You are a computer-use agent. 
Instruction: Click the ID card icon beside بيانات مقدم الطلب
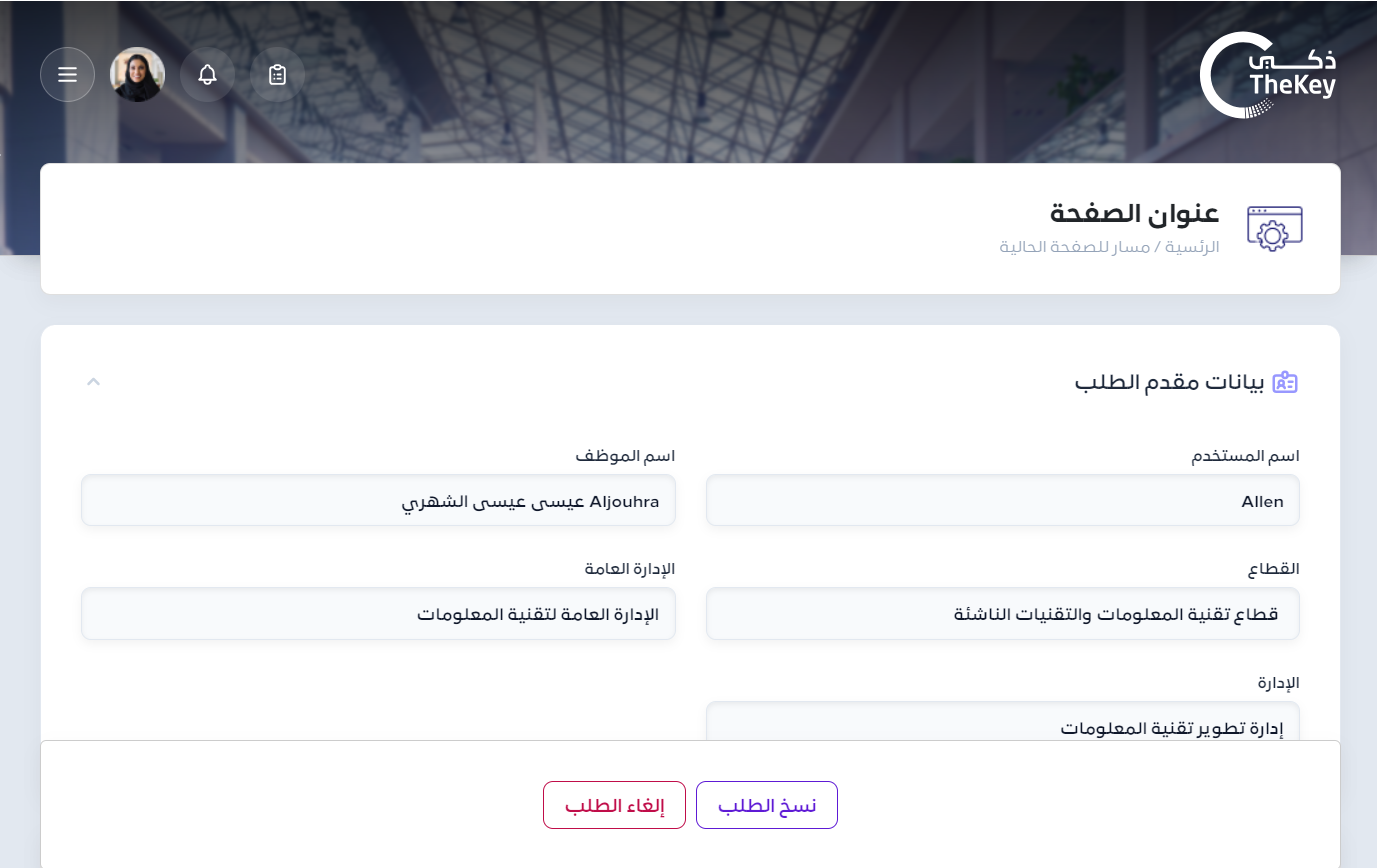tap(1285, 382)
